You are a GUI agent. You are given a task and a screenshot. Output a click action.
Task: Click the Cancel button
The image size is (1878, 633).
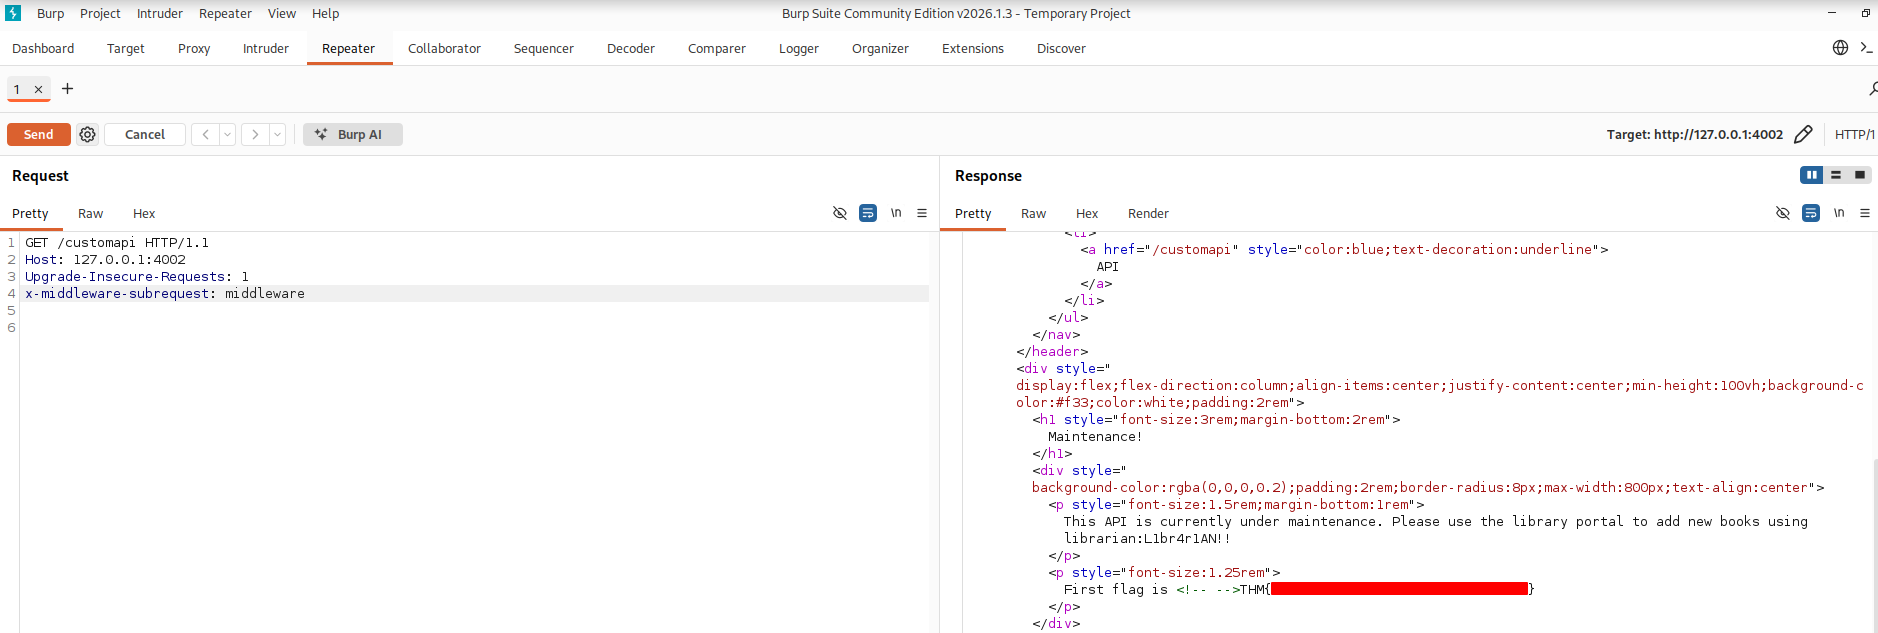(145, 134)
